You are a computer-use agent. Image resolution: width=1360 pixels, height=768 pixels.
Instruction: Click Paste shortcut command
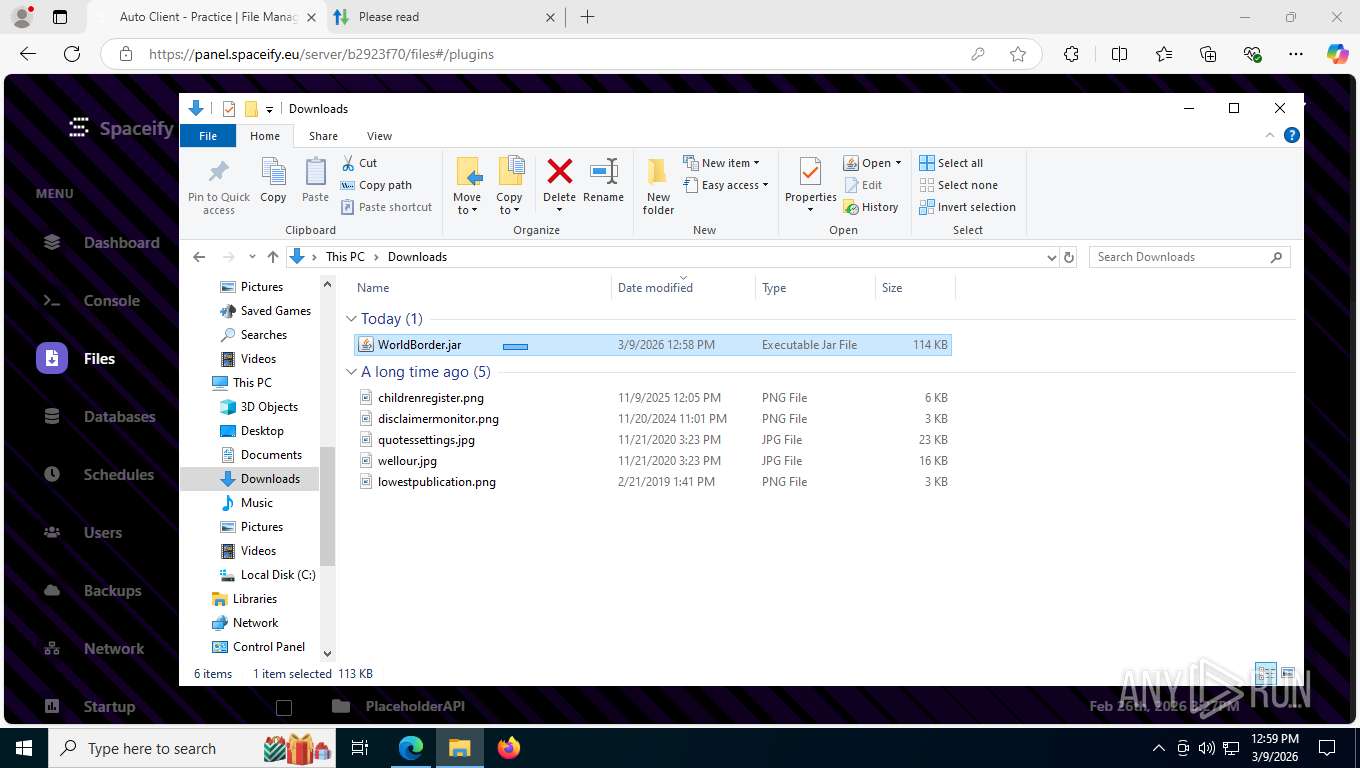point(386,207)
